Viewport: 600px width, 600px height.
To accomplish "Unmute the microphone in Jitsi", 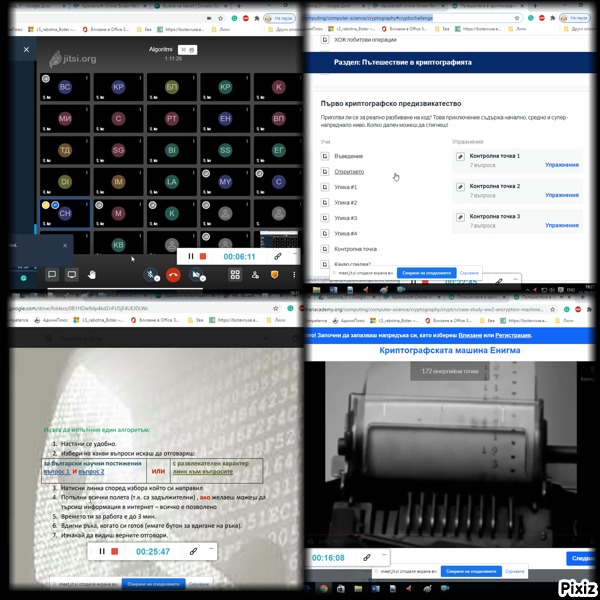I will tap(150, 274).
